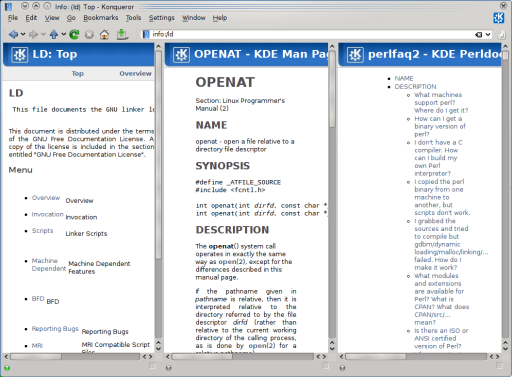The height and width of the screenshot is (377, 512).
Task: Reload the page with green refresh icon
Action: [74, 34]
